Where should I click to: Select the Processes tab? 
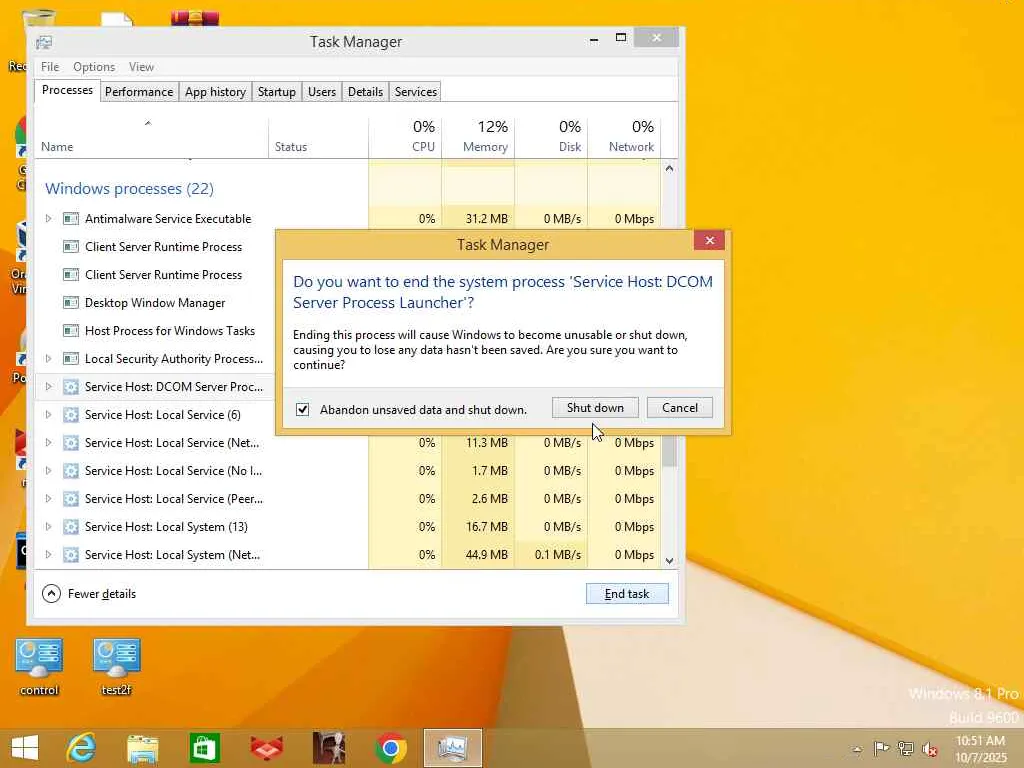(x=67, y=90)
